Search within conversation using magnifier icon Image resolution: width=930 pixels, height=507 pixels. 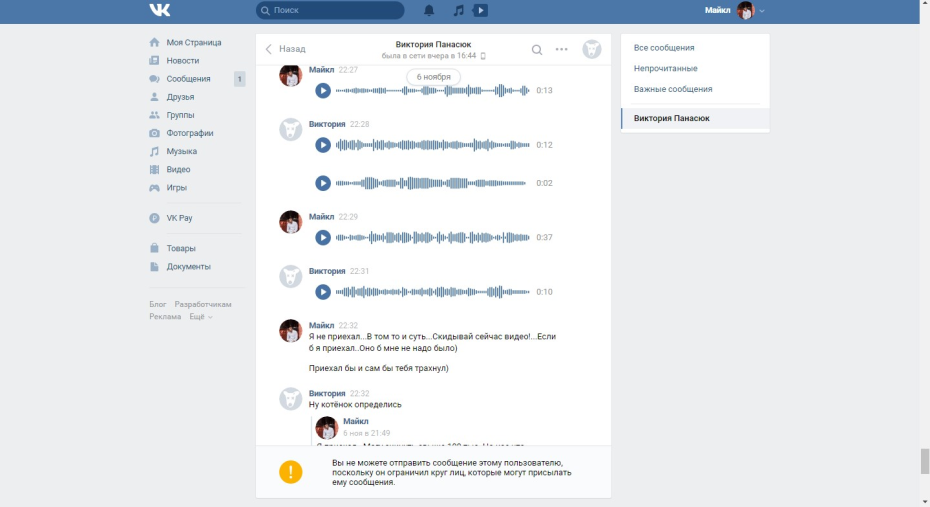(x=537, y=49)
